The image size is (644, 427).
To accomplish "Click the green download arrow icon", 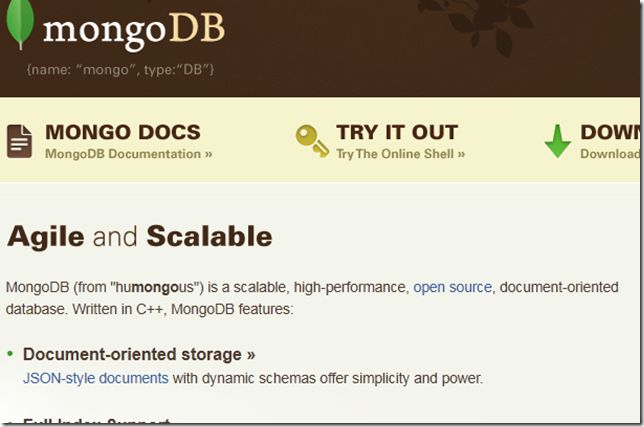I will coord(557,141).
